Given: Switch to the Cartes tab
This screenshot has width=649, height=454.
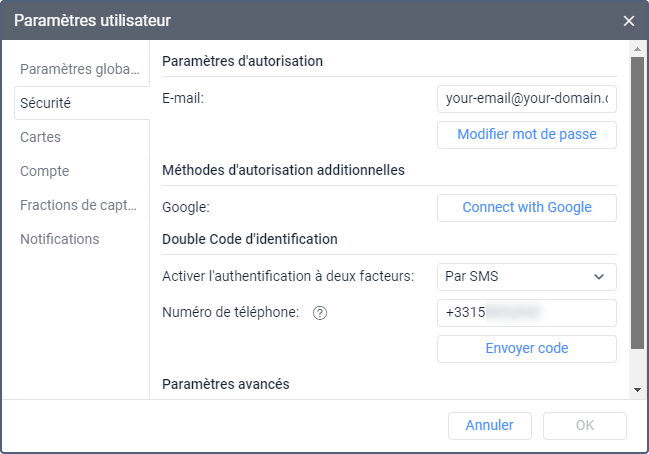Looking at the screenshot, I should click(82, 137).
